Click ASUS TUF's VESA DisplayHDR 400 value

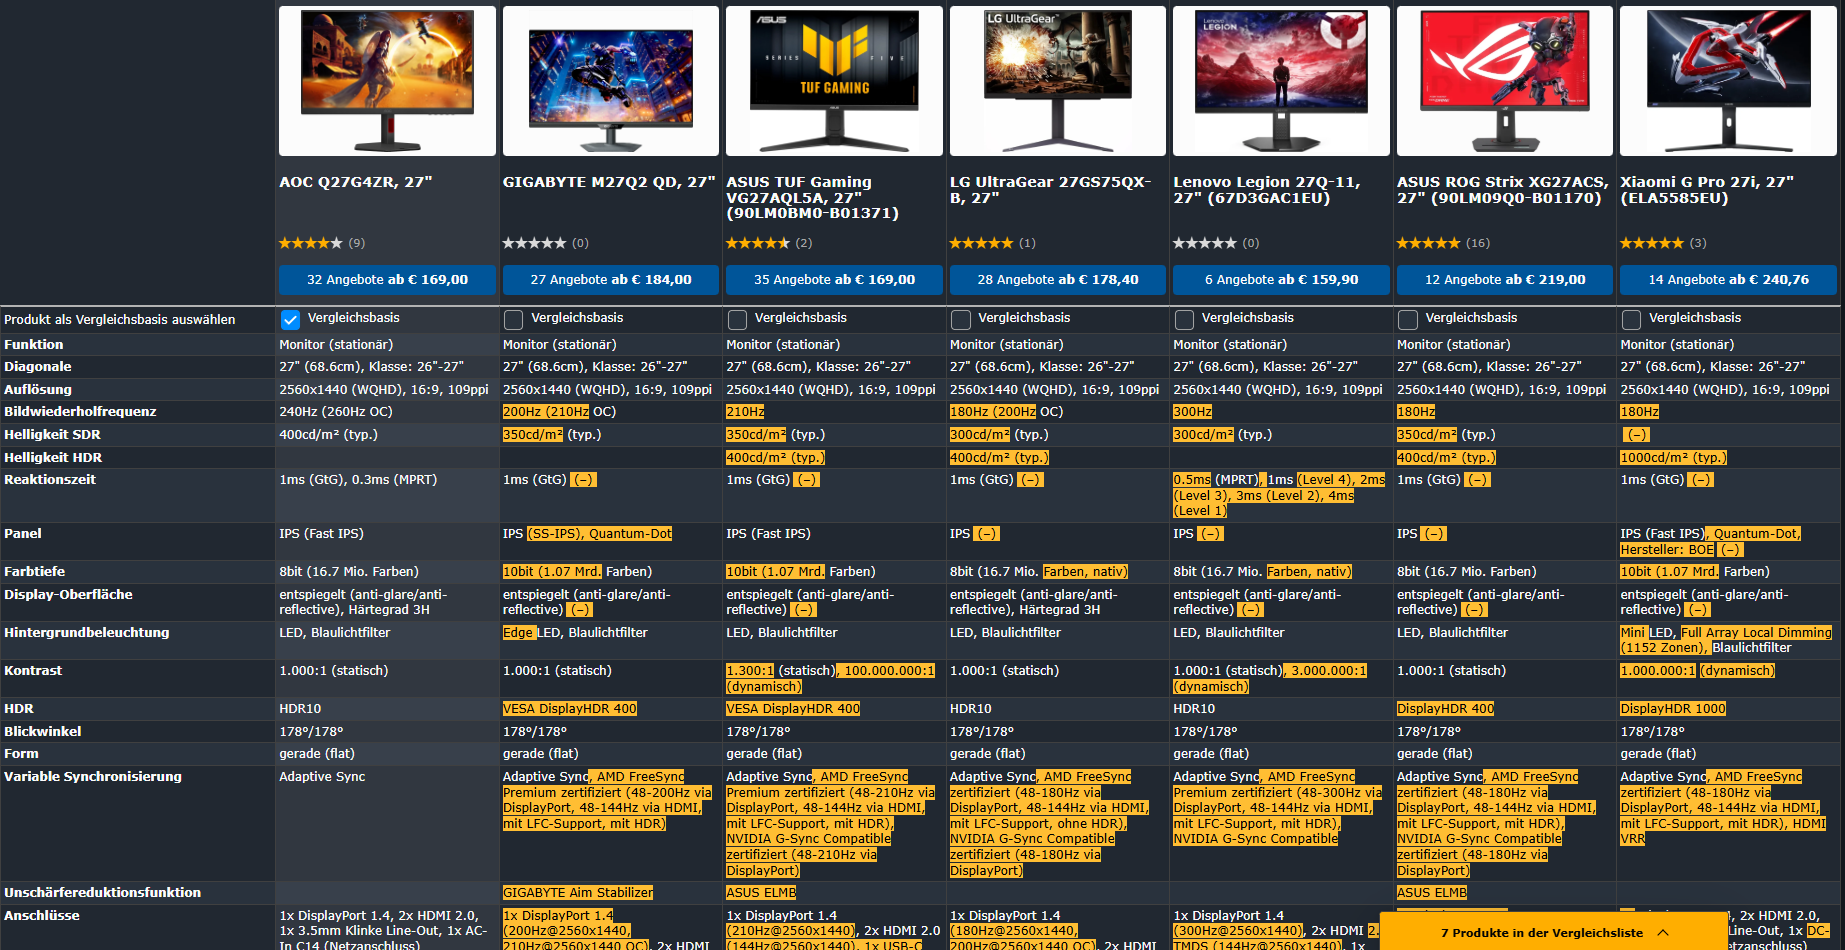(793, 708)
